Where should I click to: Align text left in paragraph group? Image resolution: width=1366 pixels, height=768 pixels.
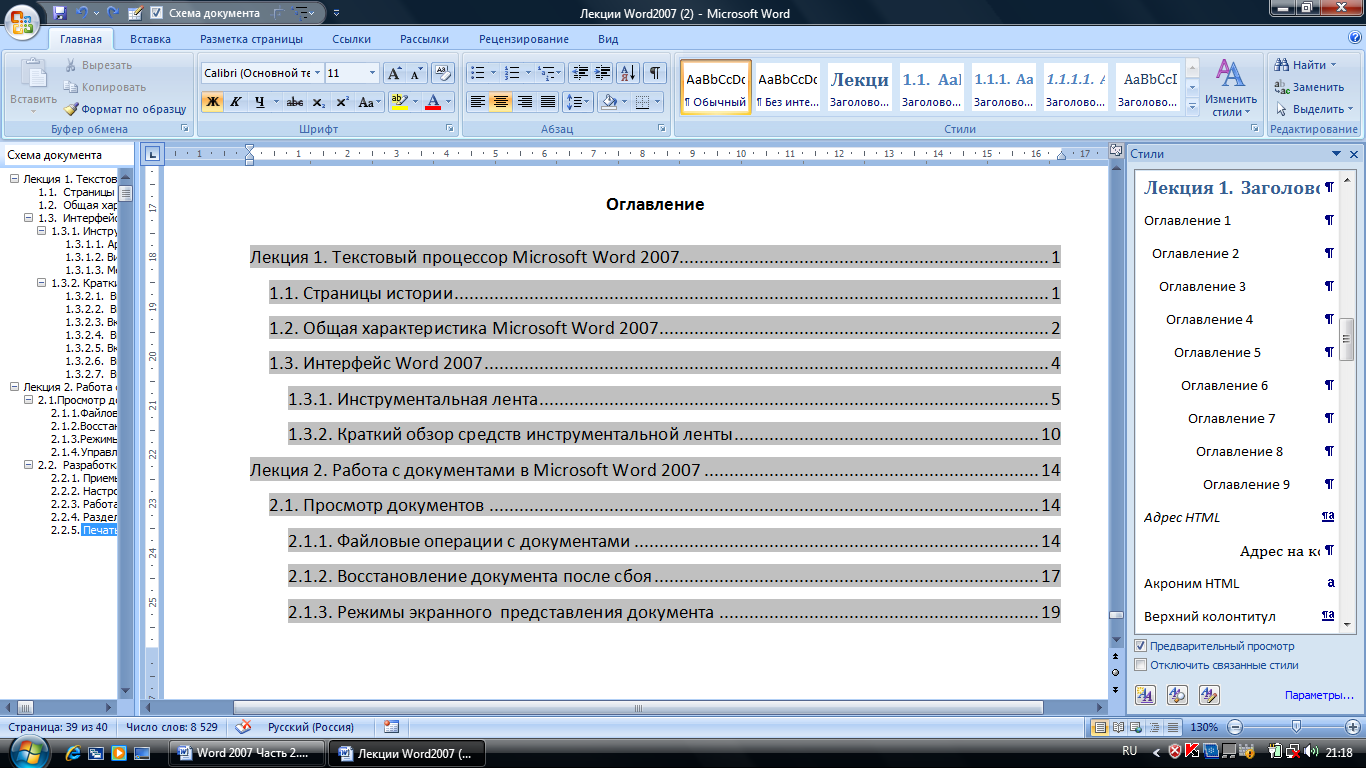point(478,102)
